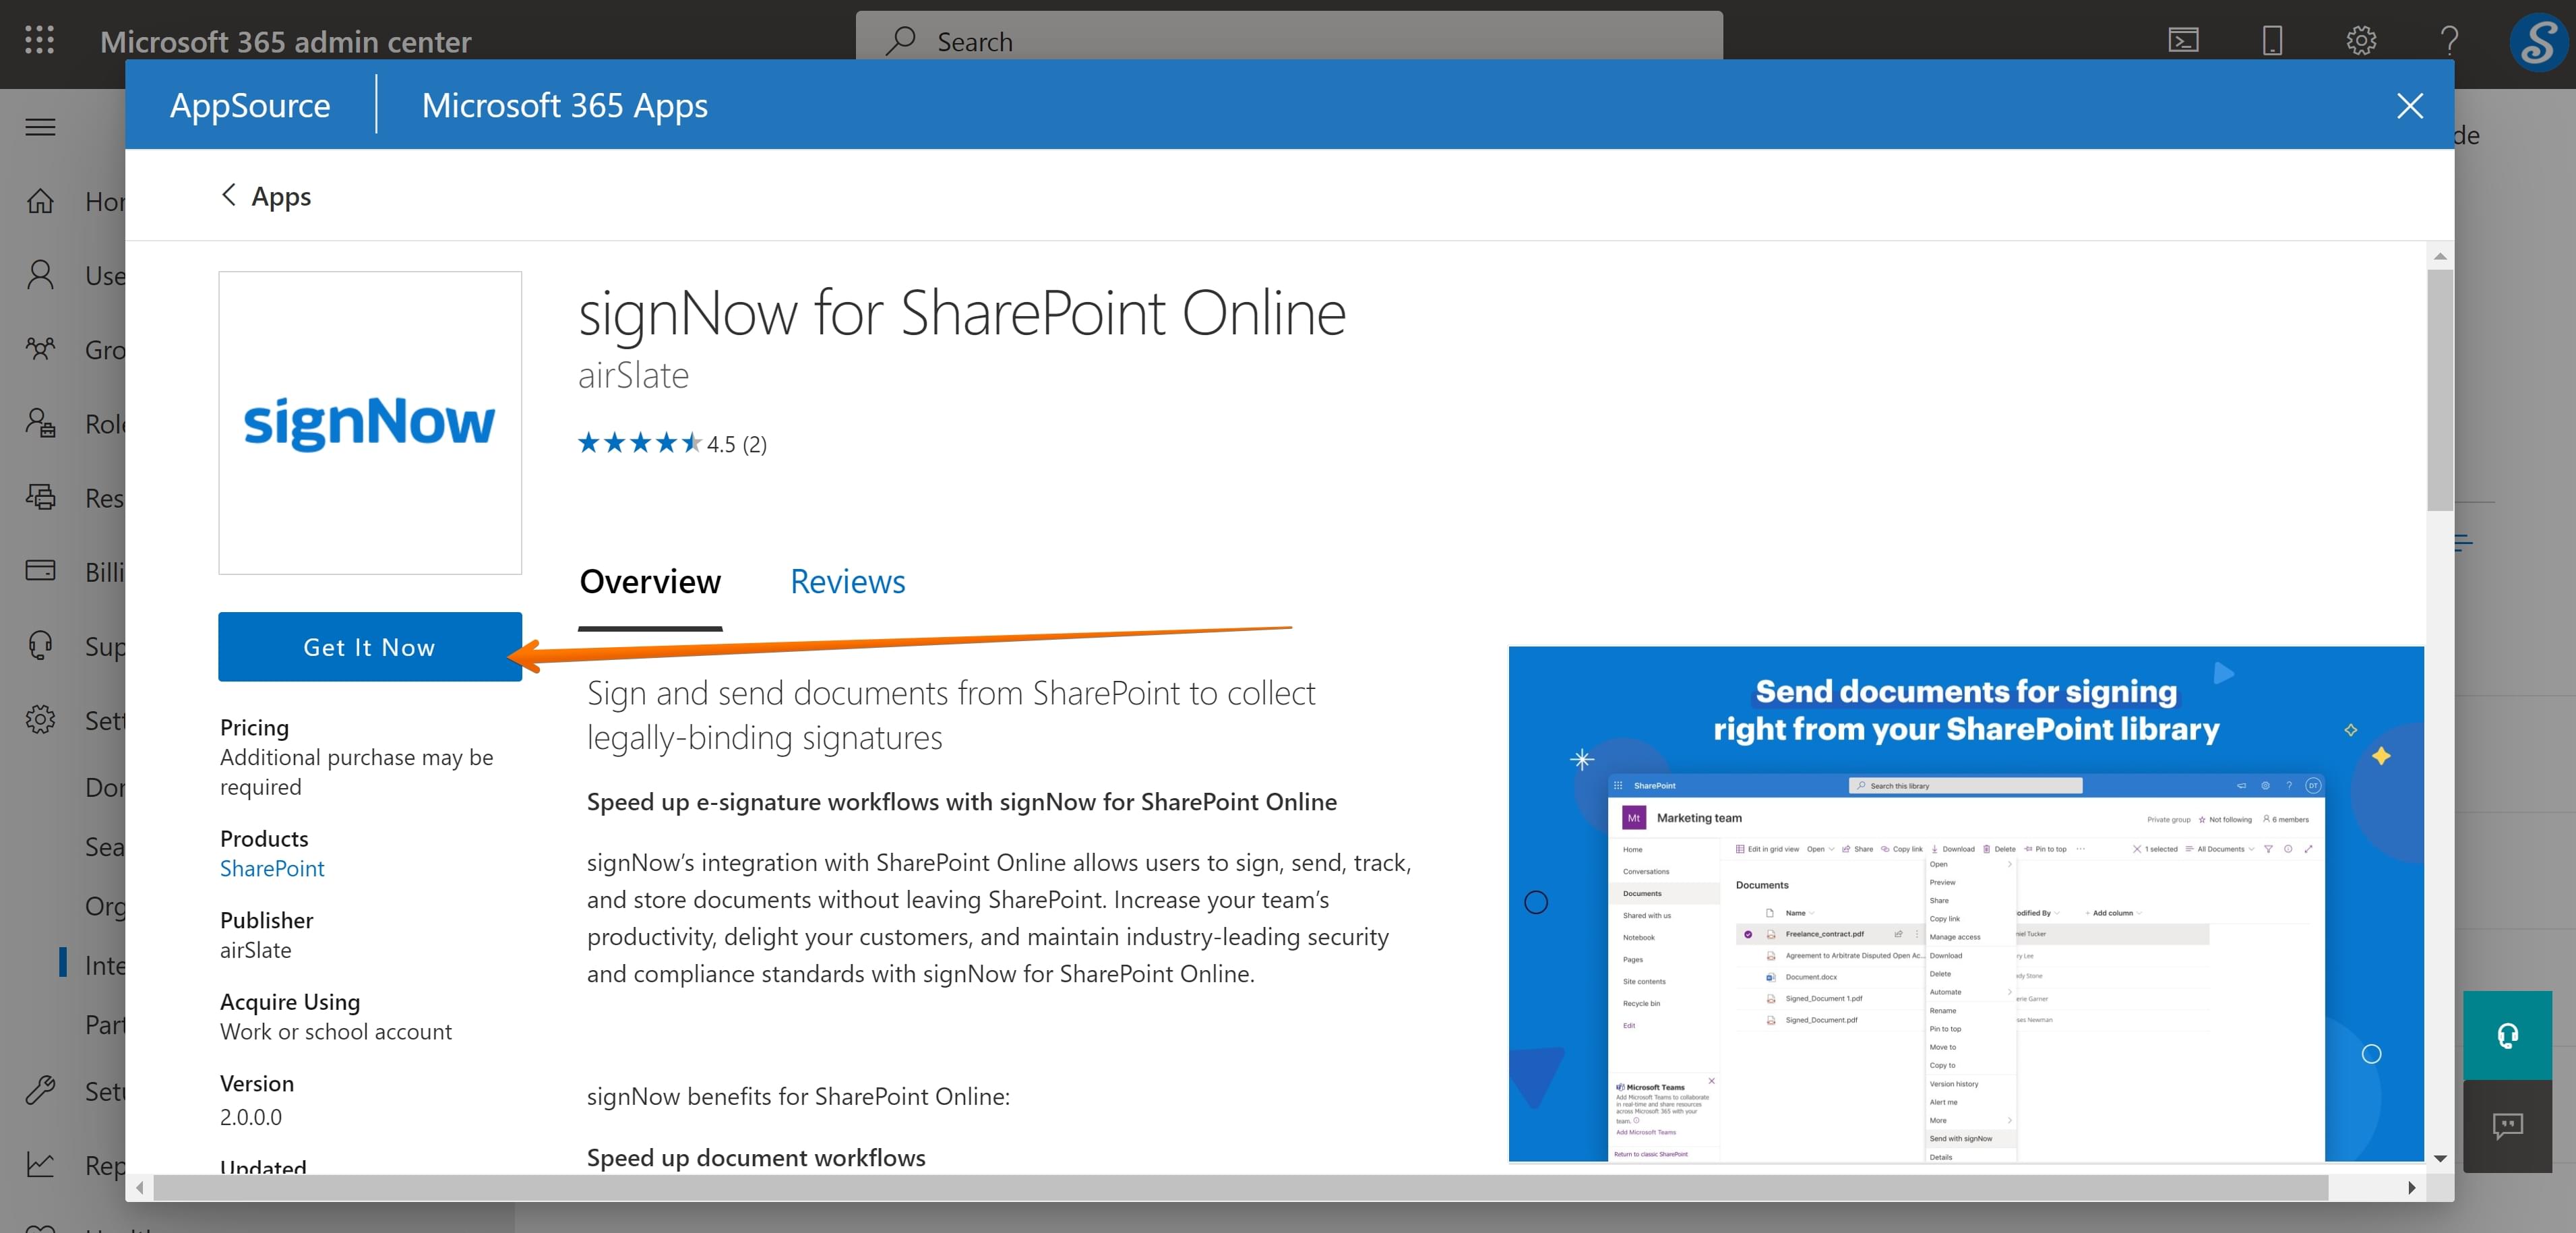2576x1233 pixels.
Task: Click the vertical scrollbar up arrow
Action: 2440,256
